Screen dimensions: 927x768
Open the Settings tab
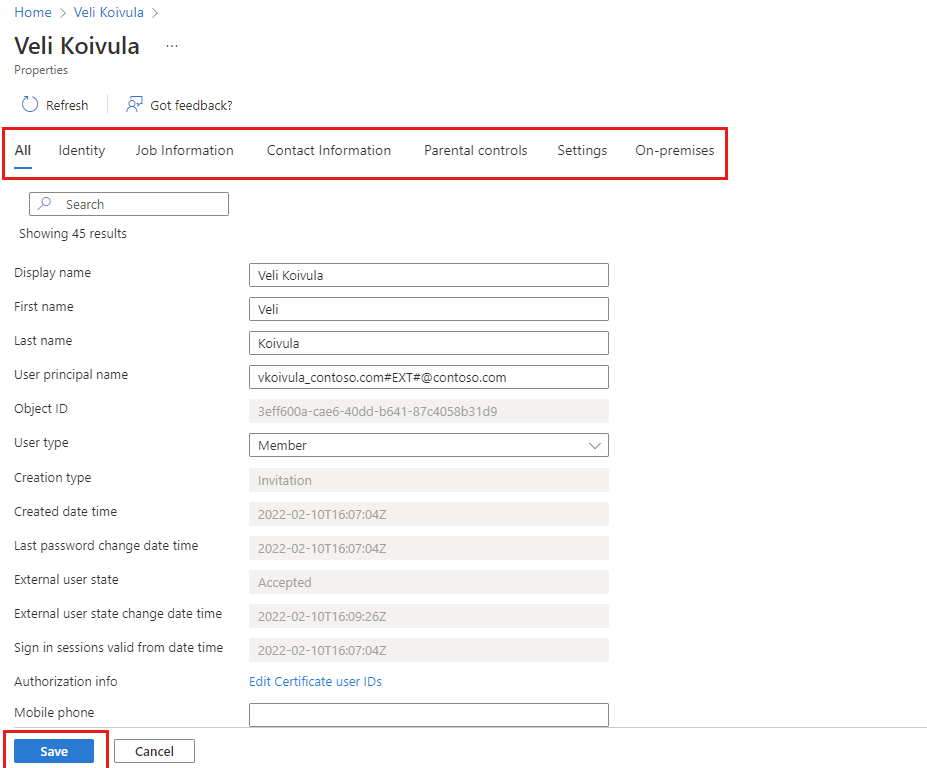point(582,151)
